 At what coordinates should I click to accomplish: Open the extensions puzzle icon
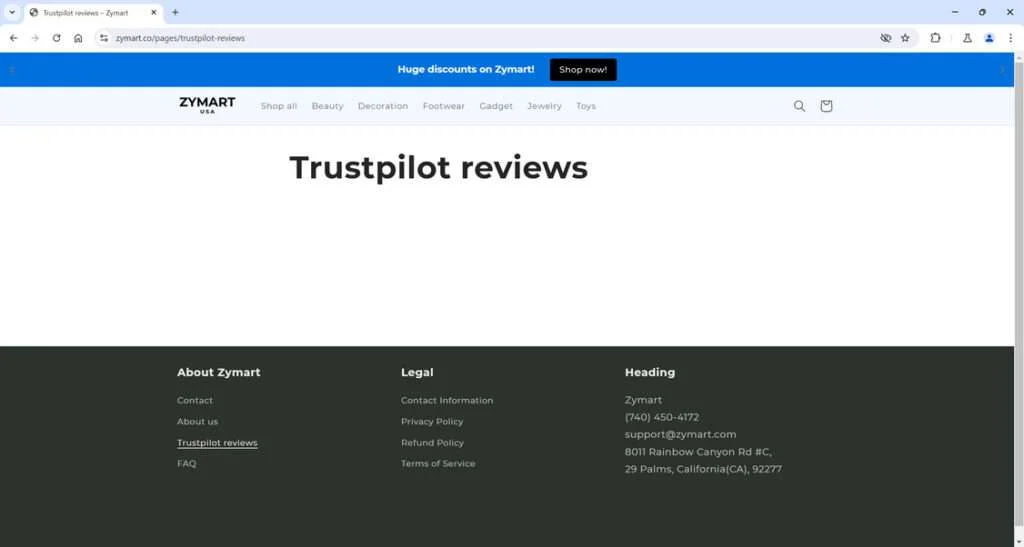click(935, 39)
